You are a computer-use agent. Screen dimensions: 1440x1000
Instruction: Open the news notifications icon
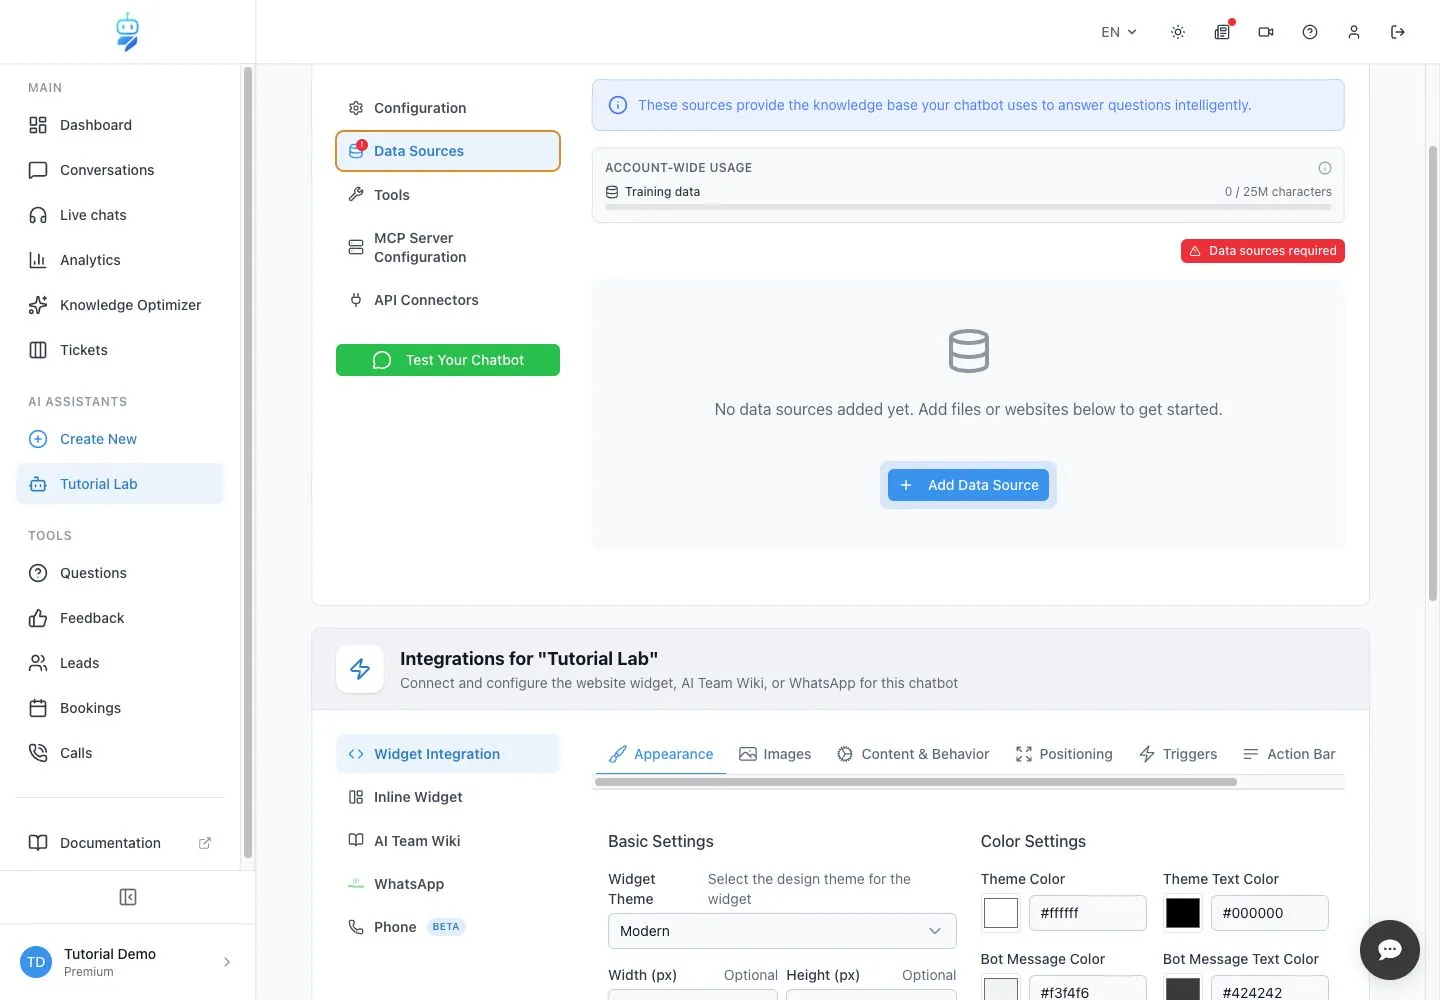(1222, 32)
